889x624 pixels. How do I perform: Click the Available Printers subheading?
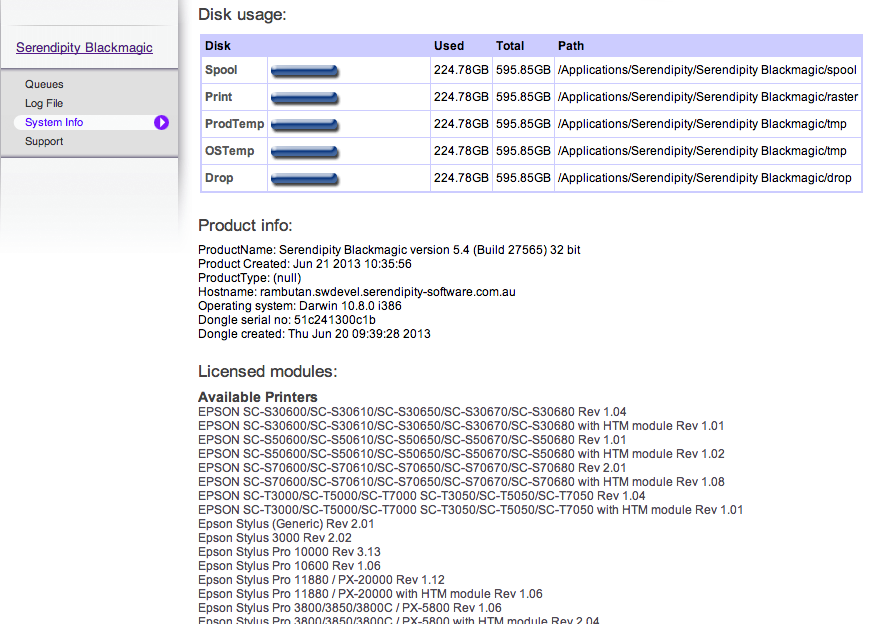[x=257, y=397]
